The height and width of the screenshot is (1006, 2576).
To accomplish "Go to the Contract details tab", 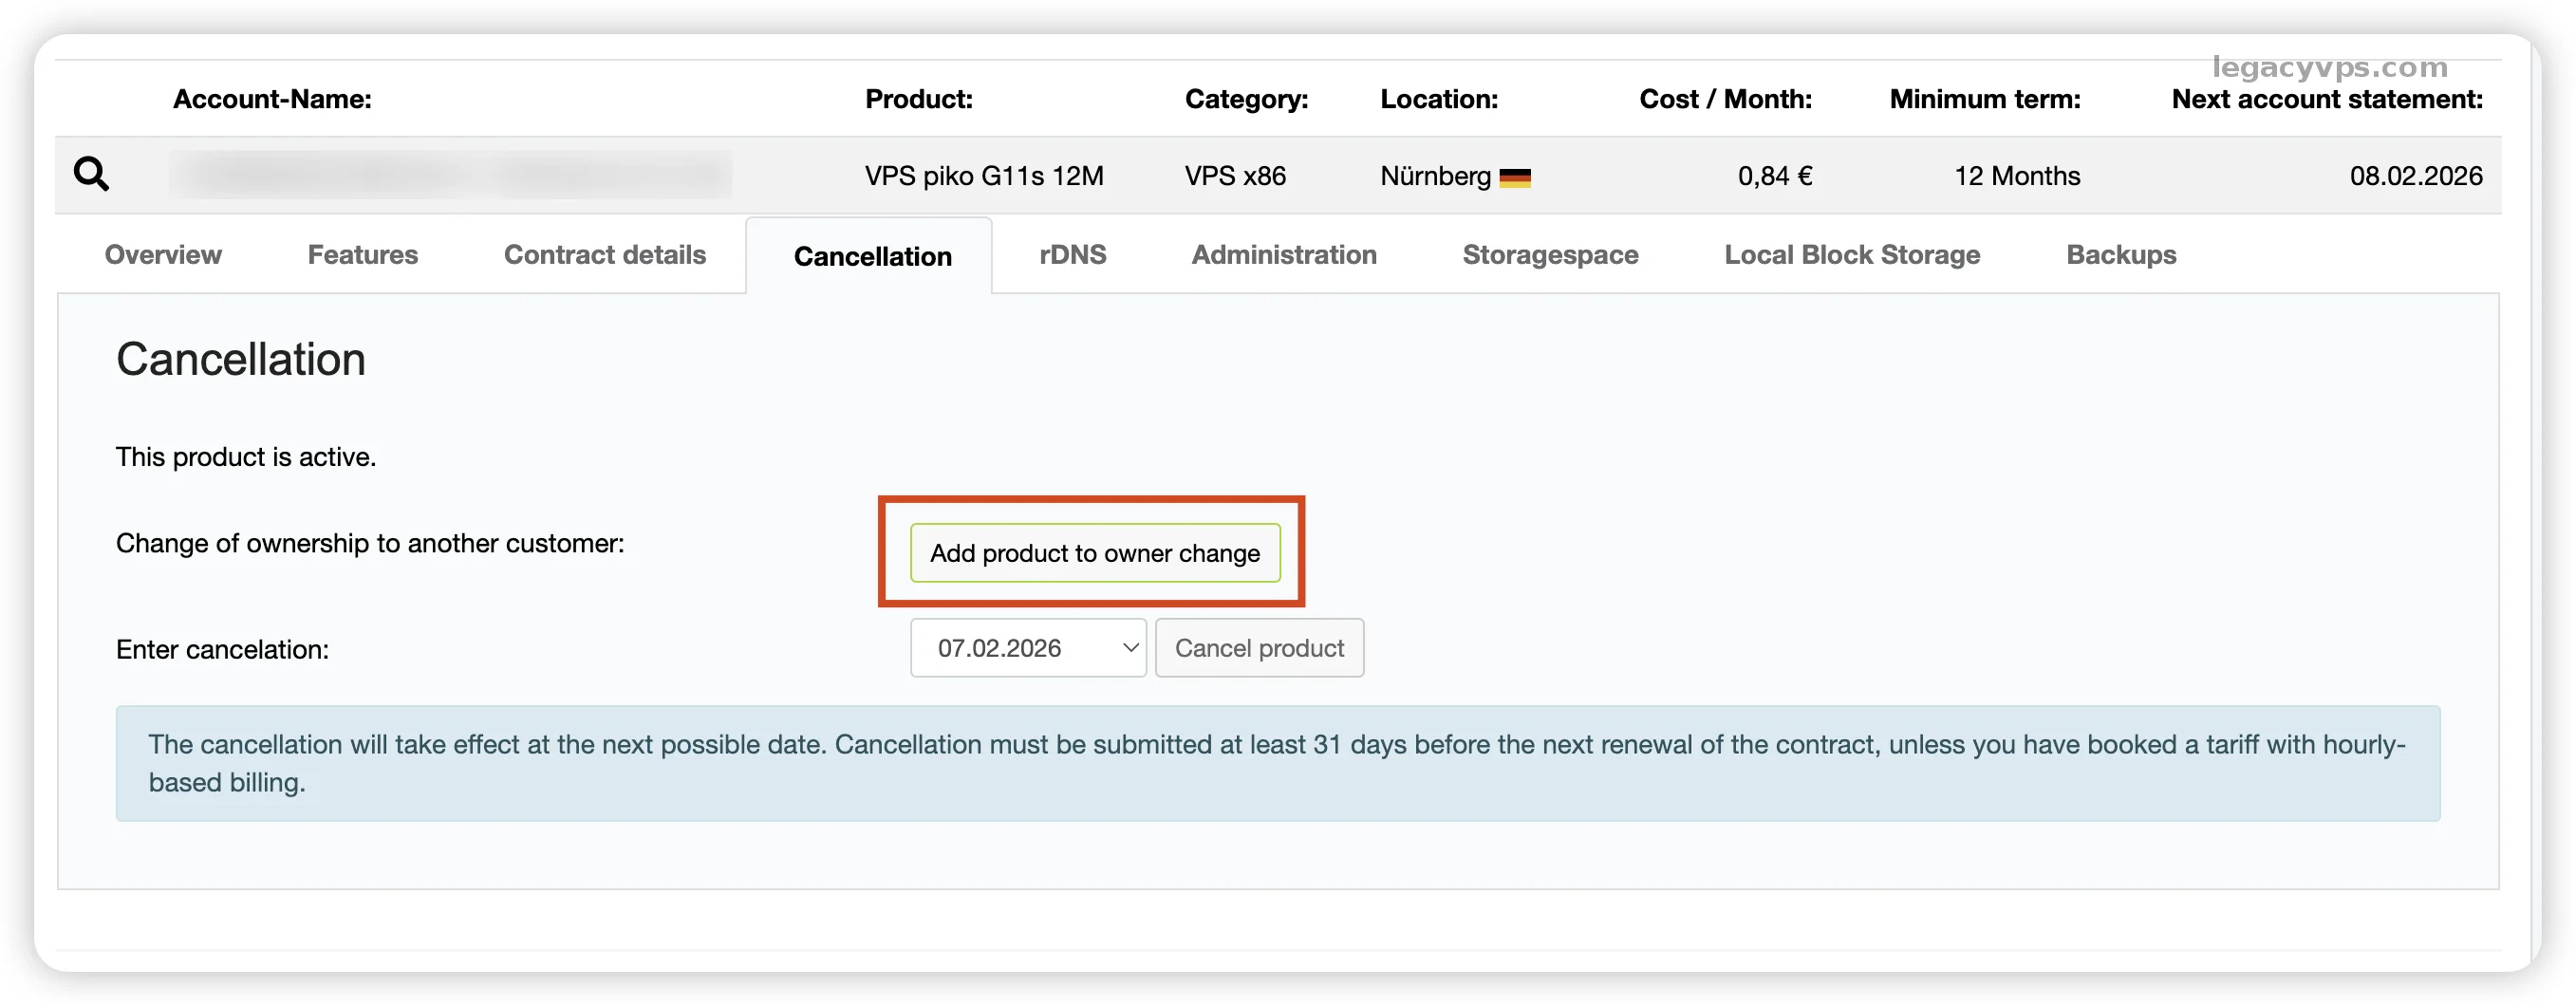I will tap(604, 255).
